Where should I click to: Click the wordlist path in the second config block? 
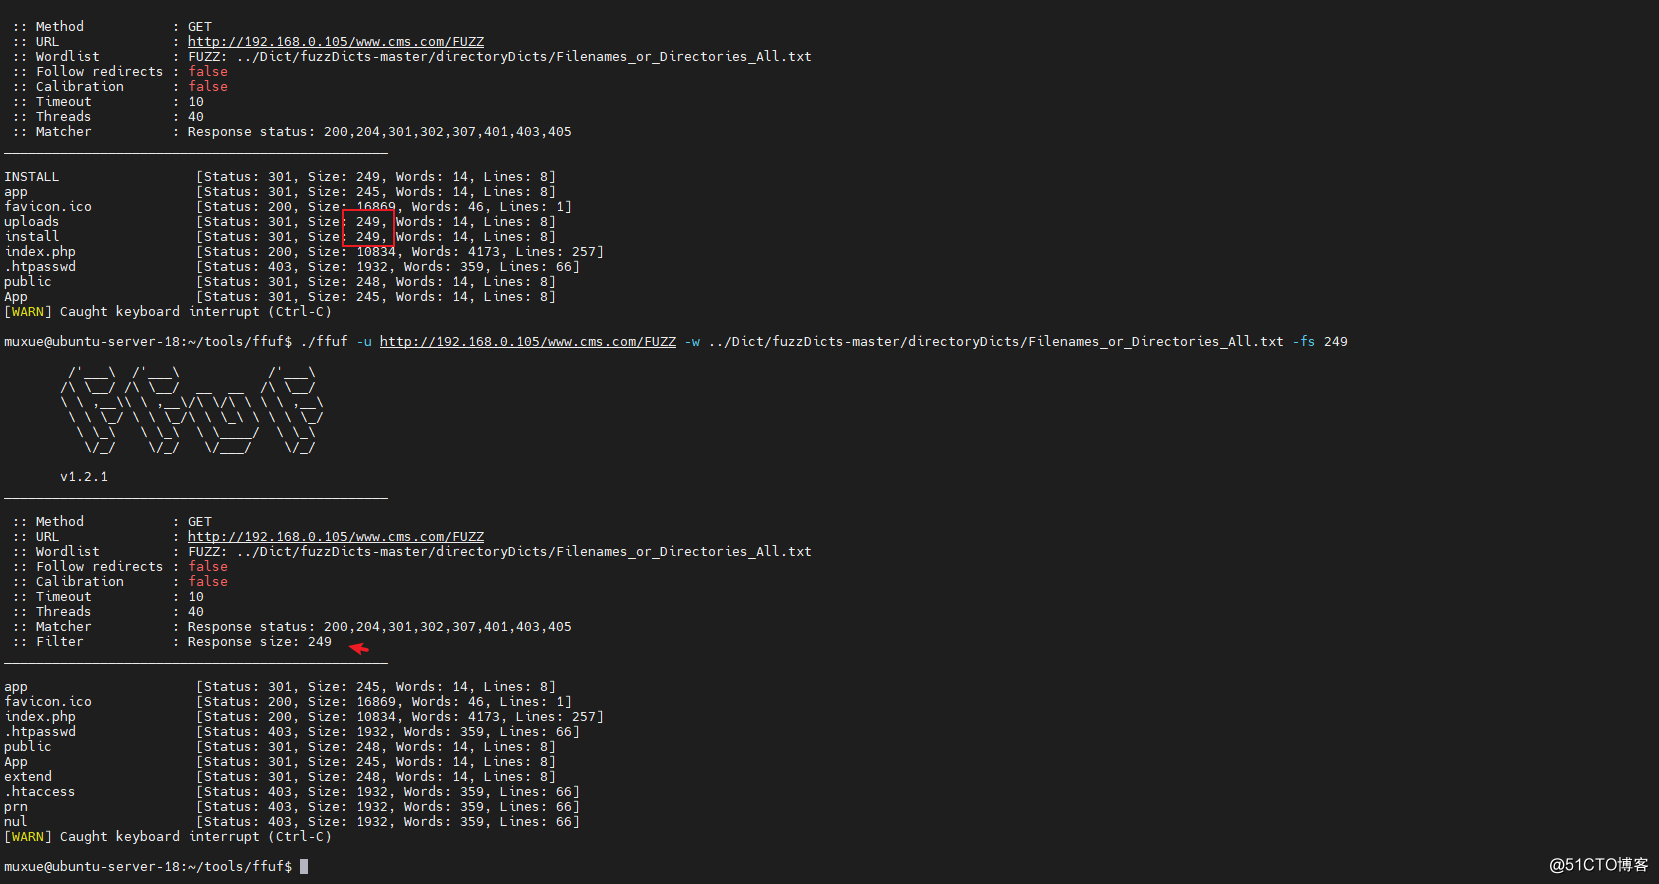coord(524,552)
